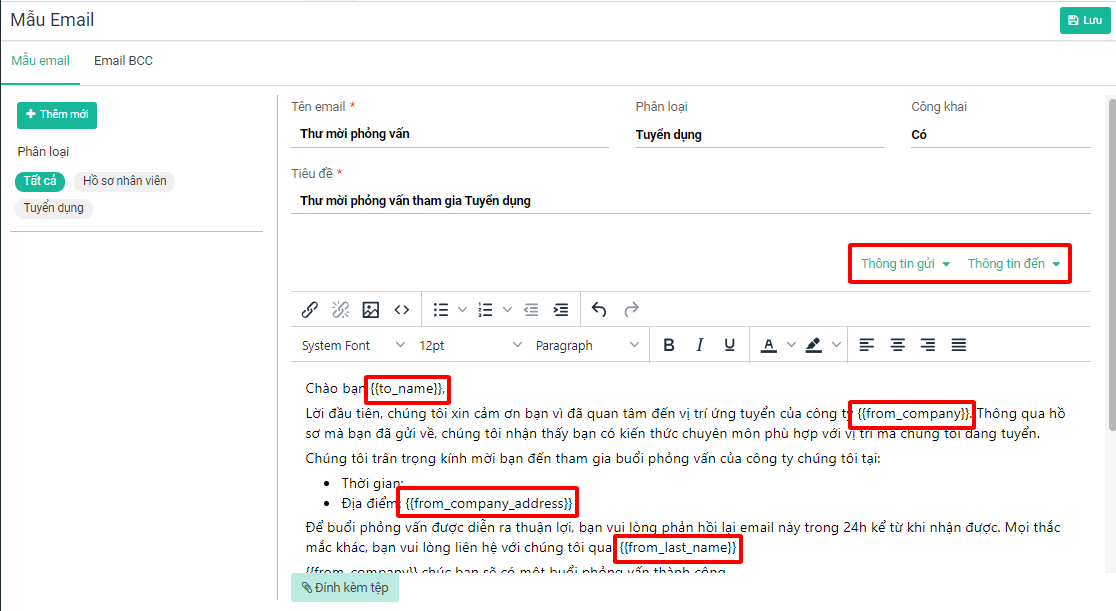
Task: Click the numbered list icon
Action: [x=487, y=310]
